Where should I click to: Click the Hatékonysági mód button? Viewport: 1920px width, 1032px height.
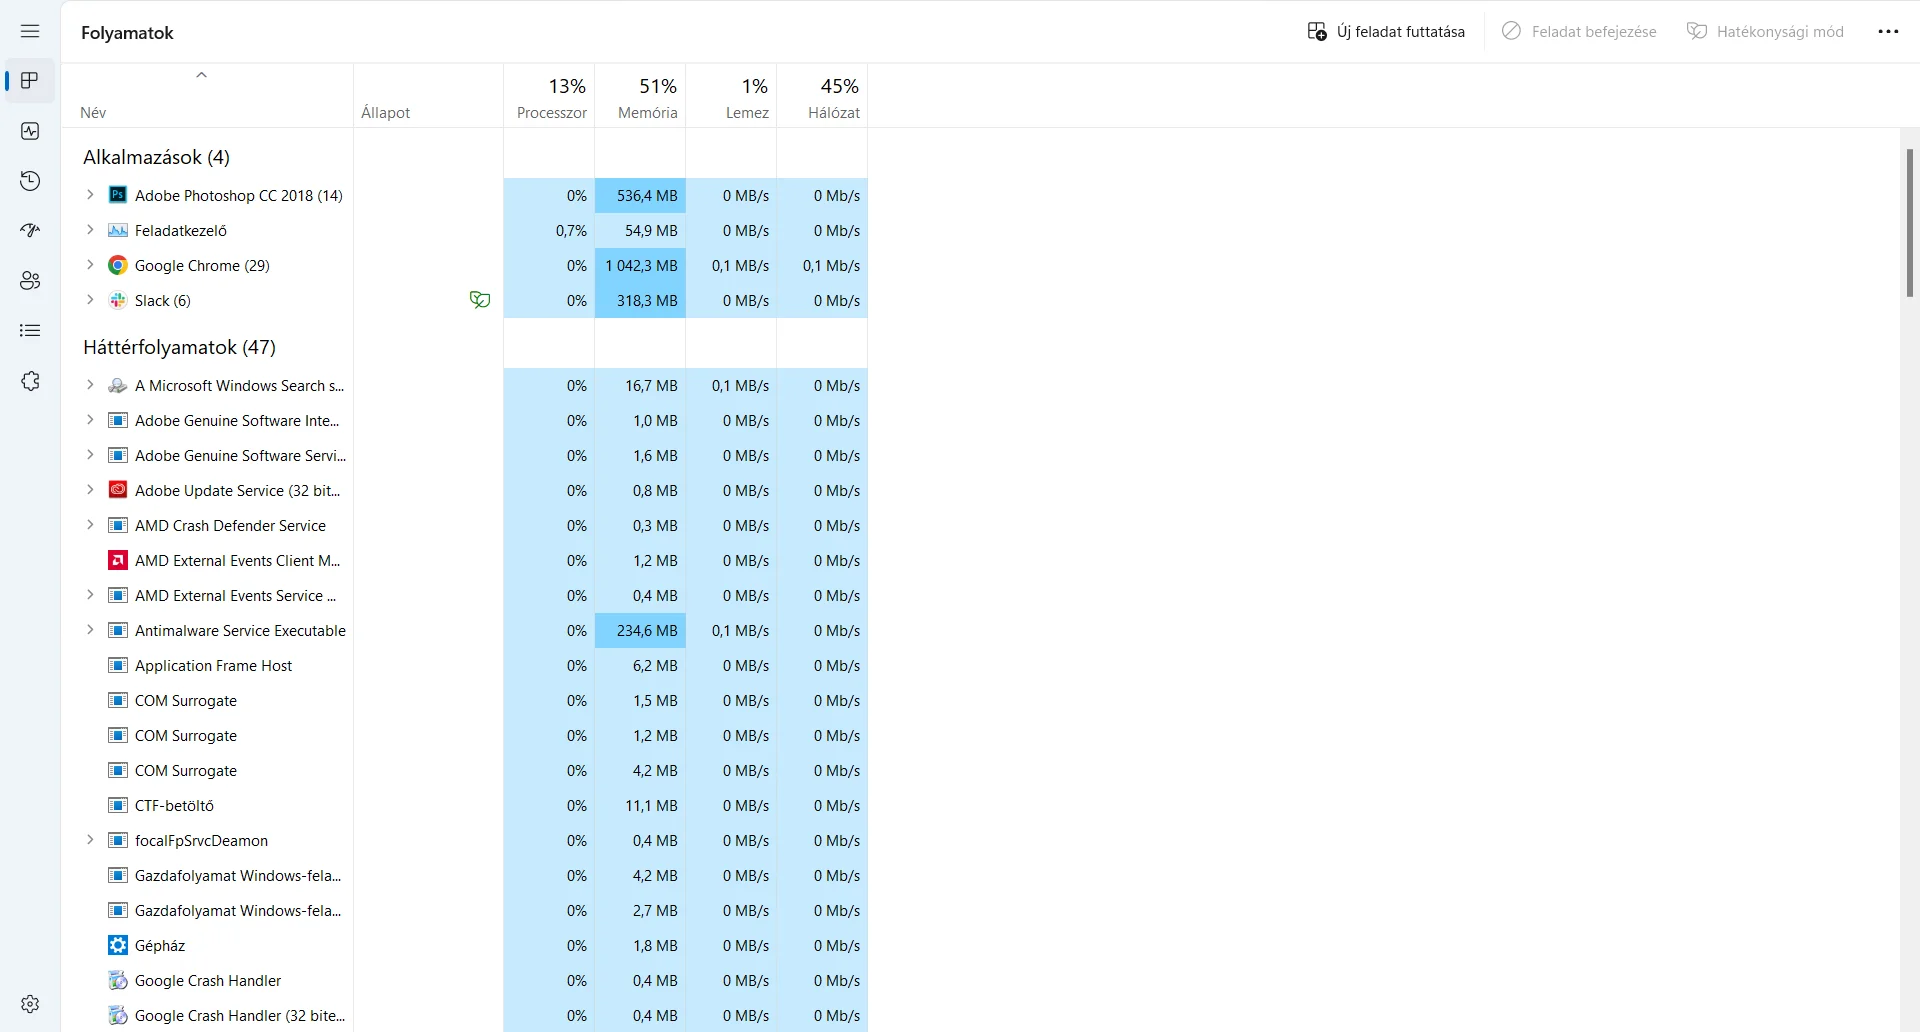pos(1765,32)
